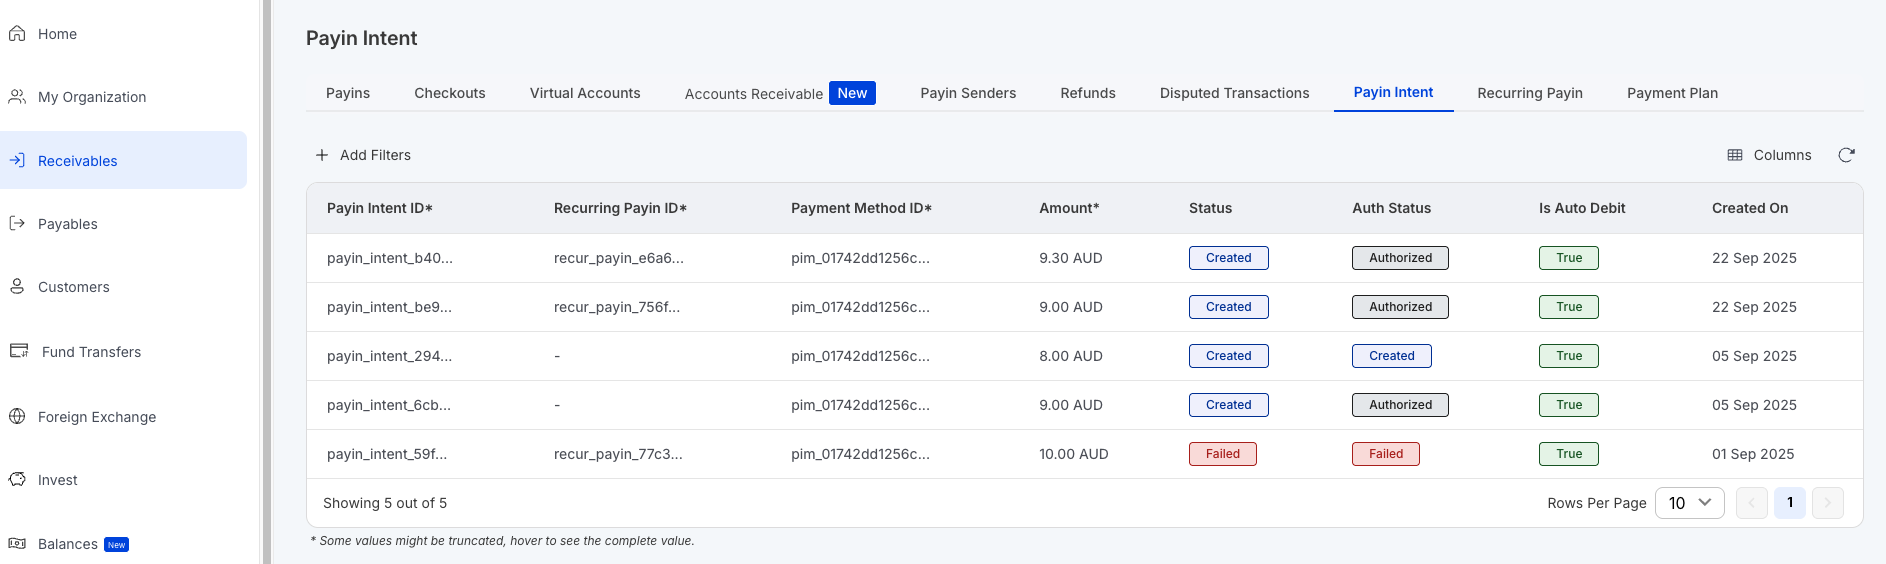
Task: Switch to the Payin Senders tab
Action: (x=968, y=93)
